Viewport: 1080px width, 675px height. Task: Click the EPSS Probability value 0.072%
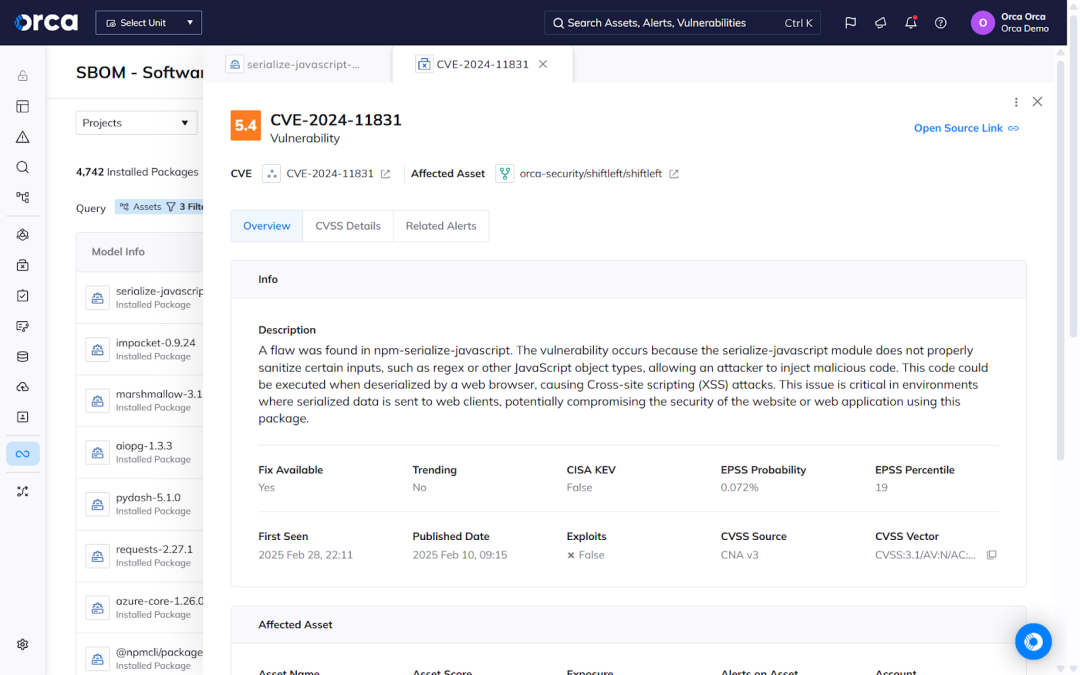[x=739, y=488]
